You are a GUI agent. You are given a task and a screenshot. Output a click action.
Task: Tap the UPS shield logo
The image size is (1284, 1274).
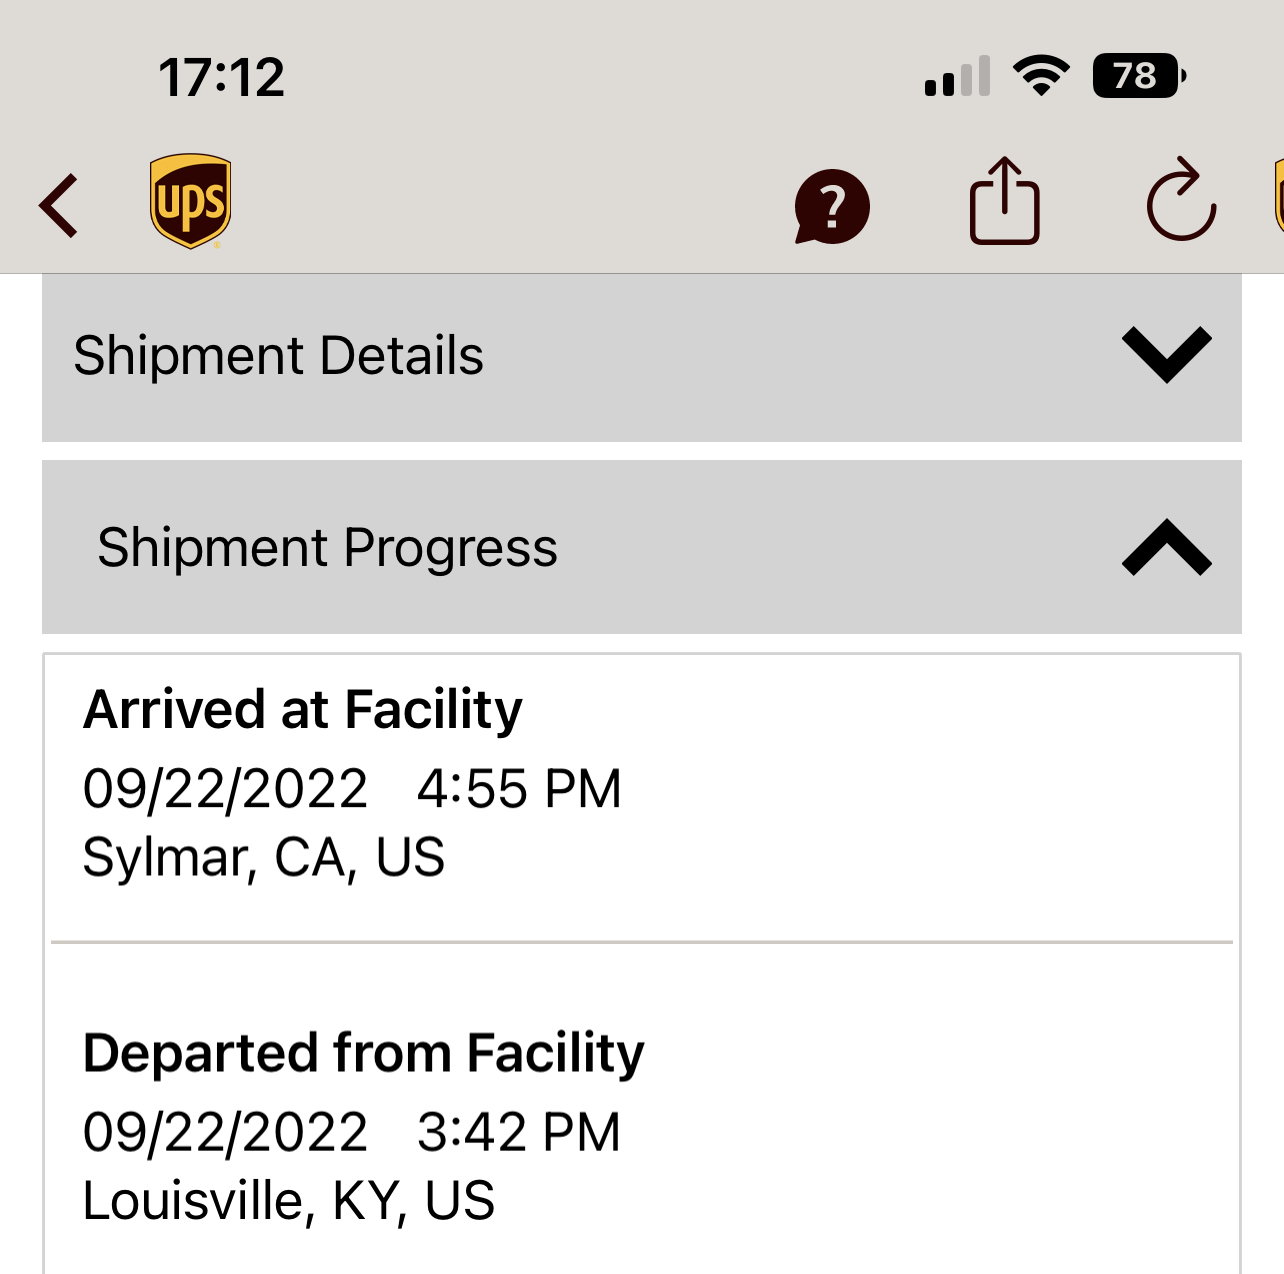tap(190, 201)
